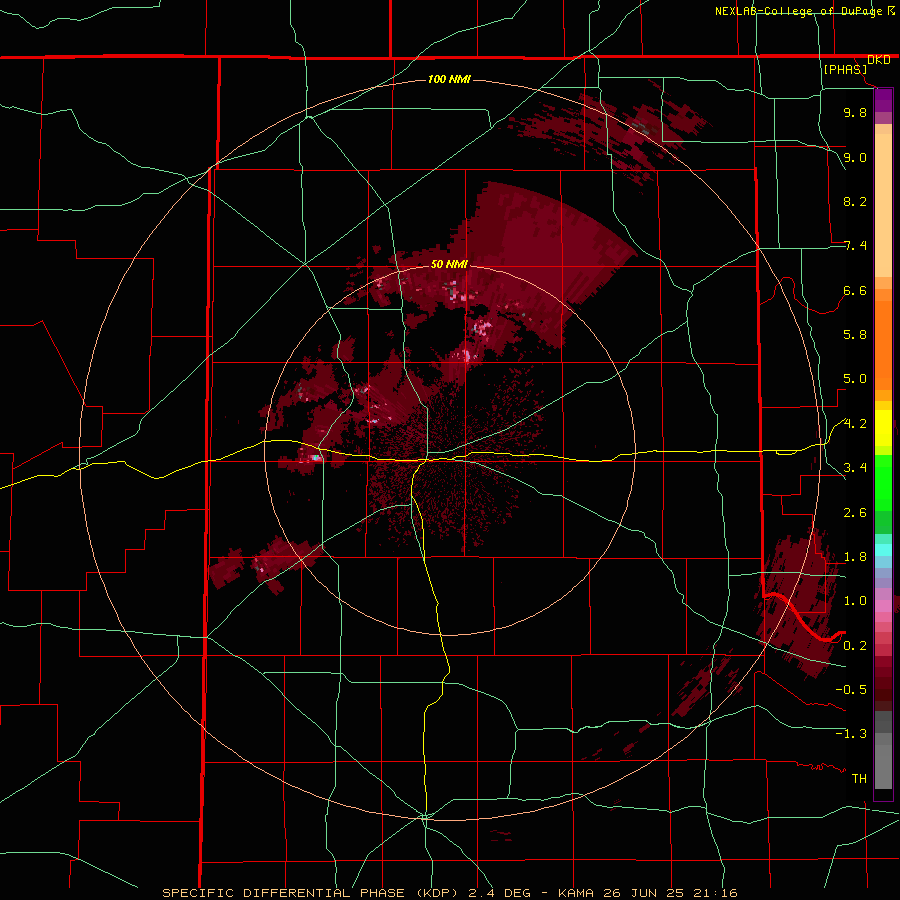The width and height of the screenshot is (900, 900).
Task: Click the KAMA 26 JUN 25 21:16 timestamp
Action: (647, 893)
